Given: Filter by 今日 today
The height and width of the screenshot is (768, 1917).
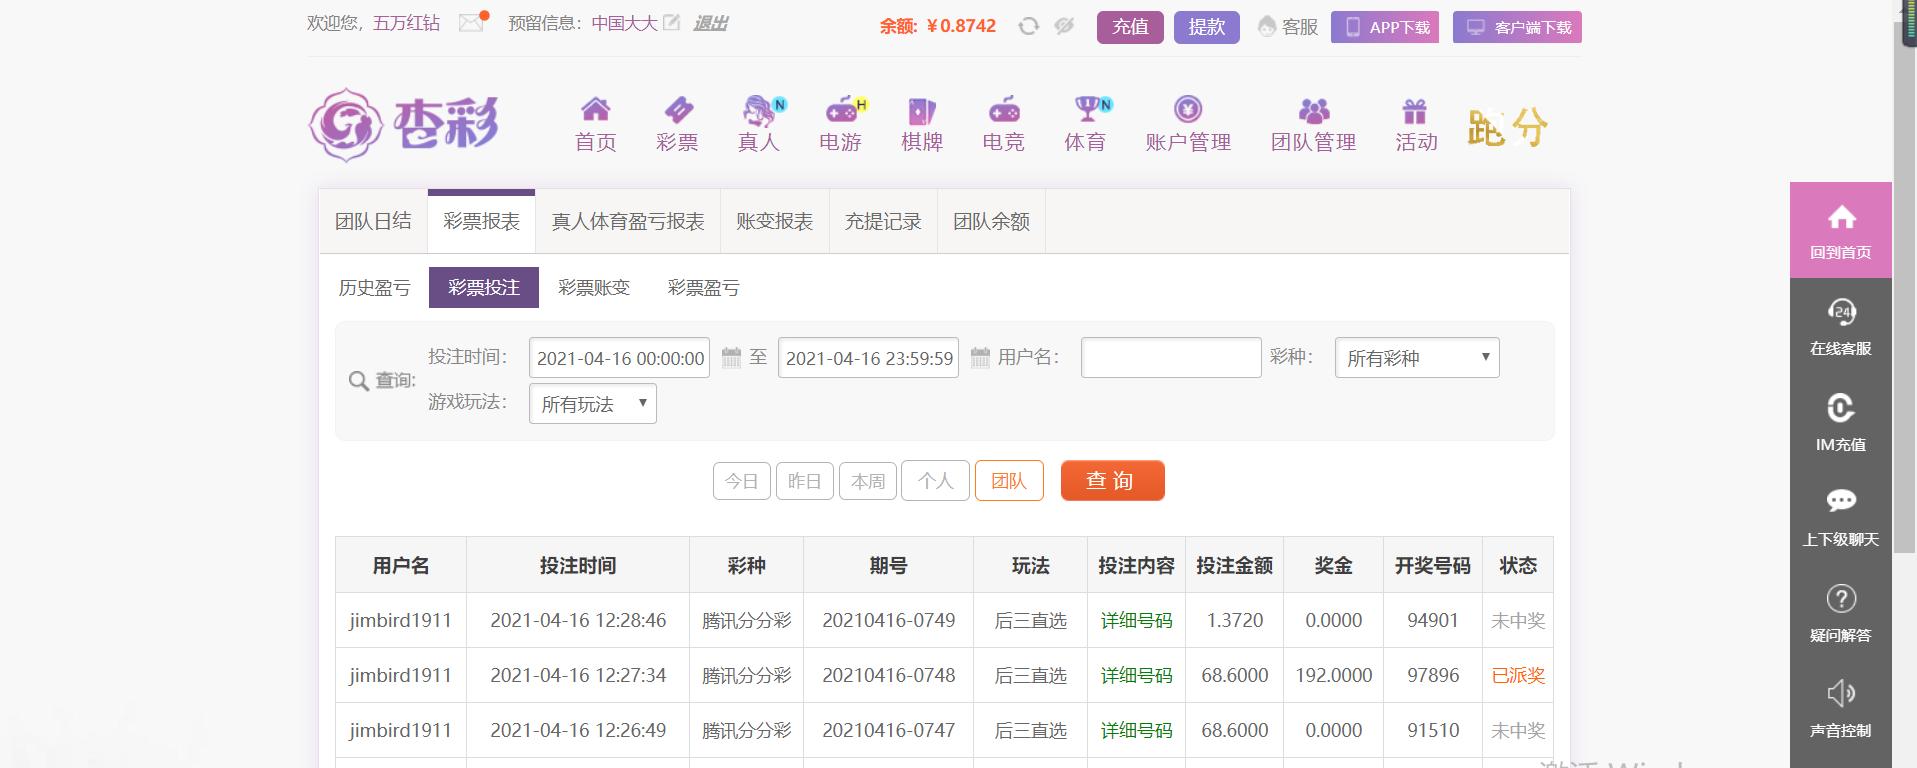Looking at the screenshot, I should click(742, 481).
